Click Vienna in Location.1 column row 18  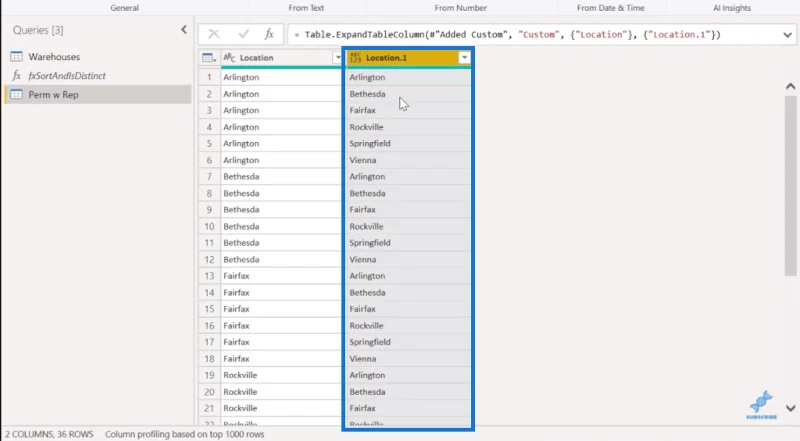click(x=363, y=359)
